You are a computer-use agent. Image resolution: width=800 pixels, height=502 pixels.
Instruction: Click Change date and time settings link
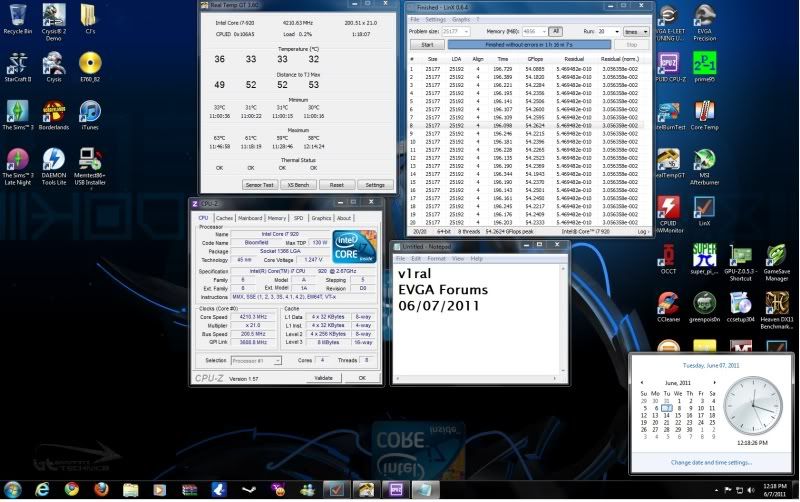click(711, 463)
